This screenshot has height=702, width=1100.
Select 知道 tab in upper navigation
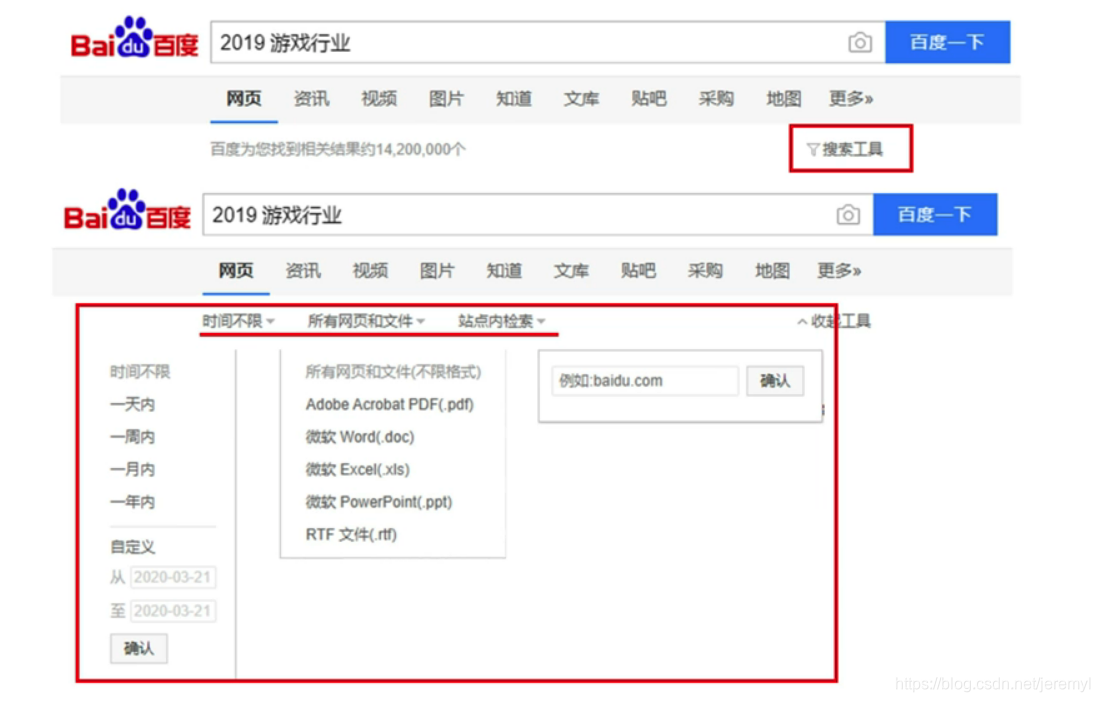click(x=514, y=99)
